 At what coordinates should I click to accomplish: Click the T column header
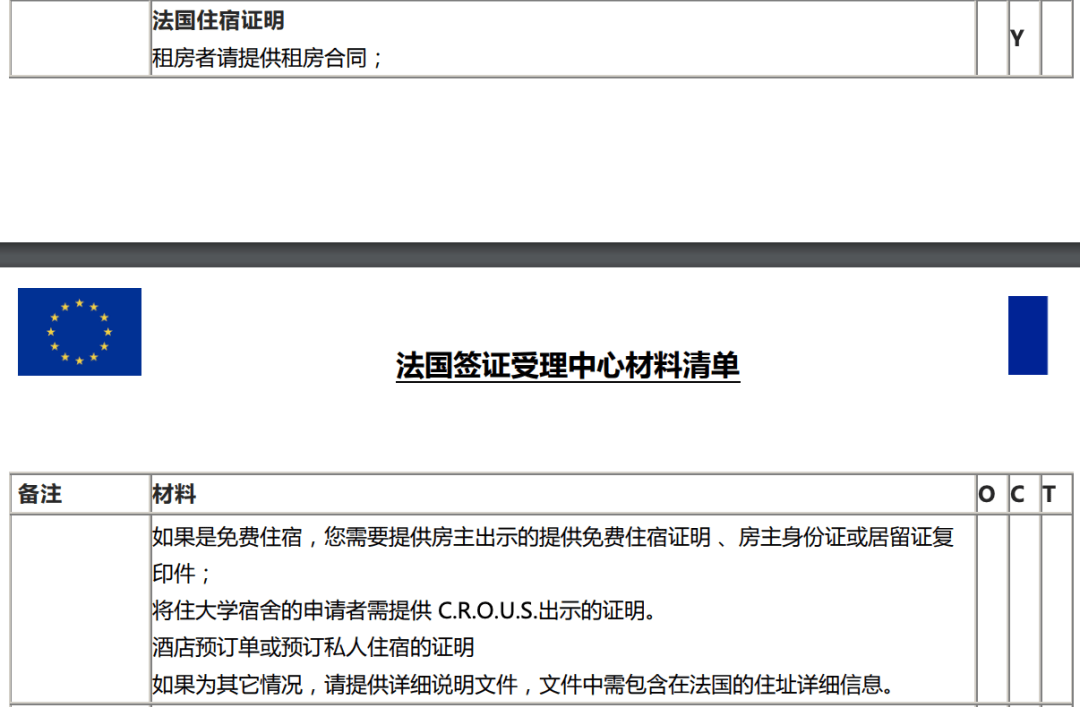pos(1049,494)
